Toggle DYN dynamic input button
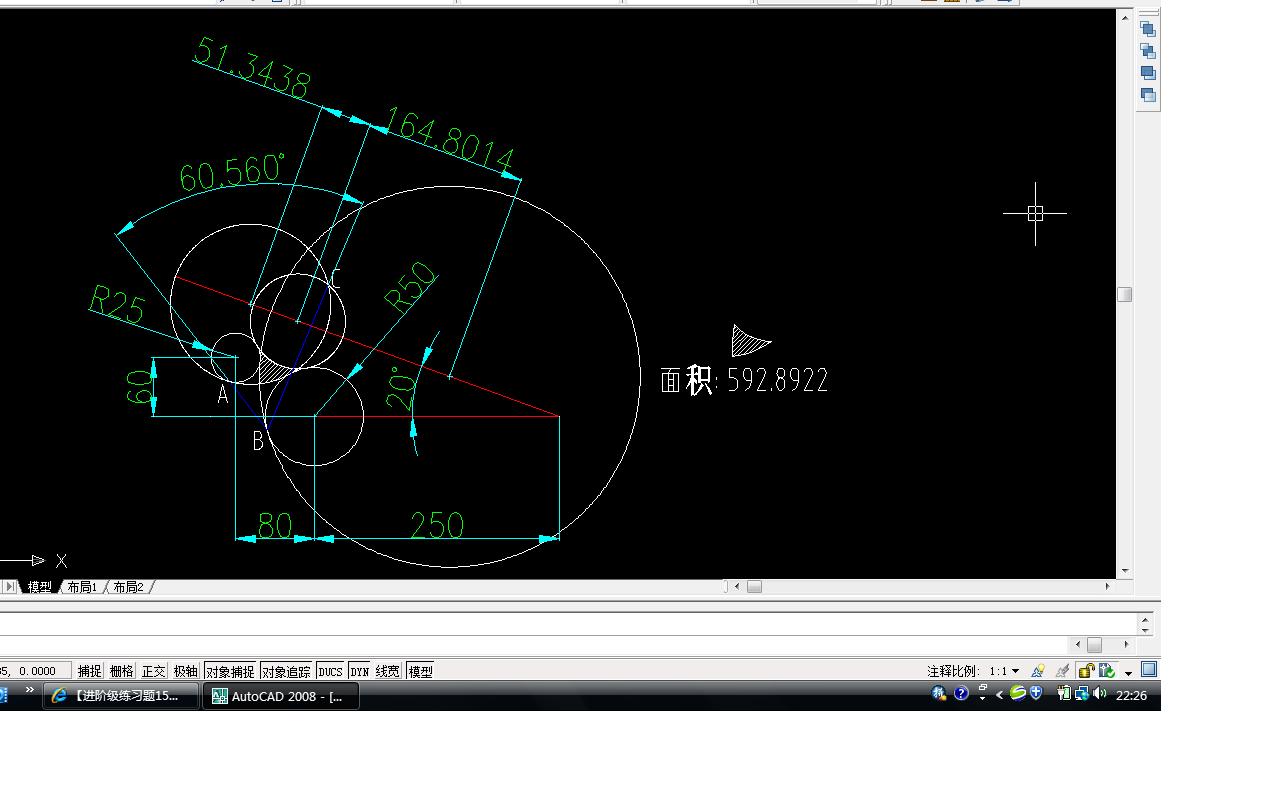The height and width of the screenshot is (800, 1280). 360,671
